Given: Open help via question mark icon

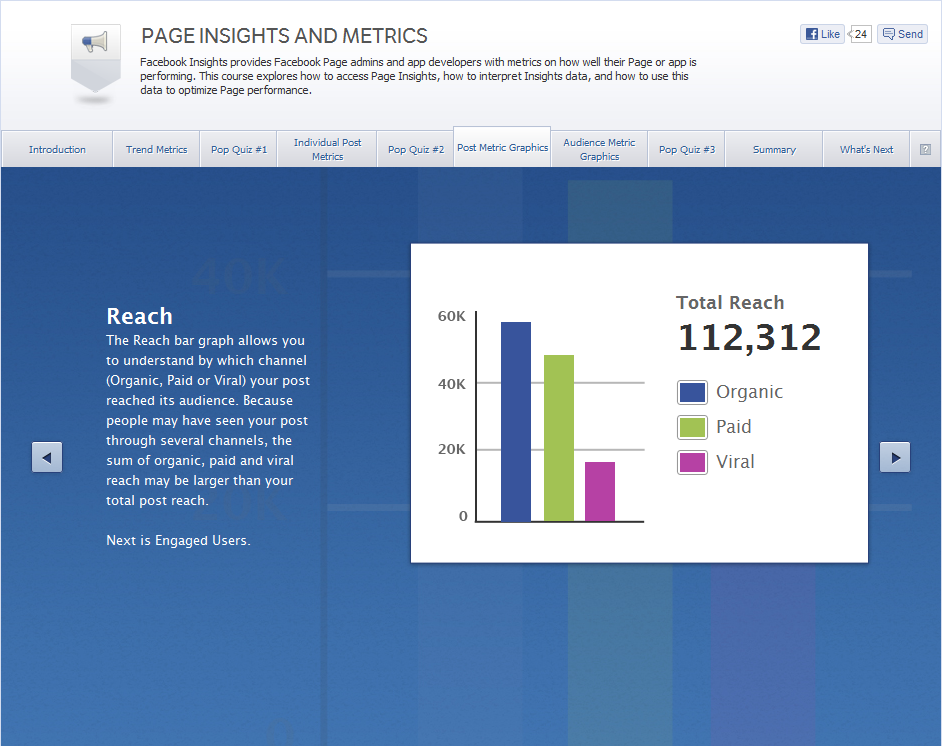Looking at the screenshot, I should pos(925,150).
